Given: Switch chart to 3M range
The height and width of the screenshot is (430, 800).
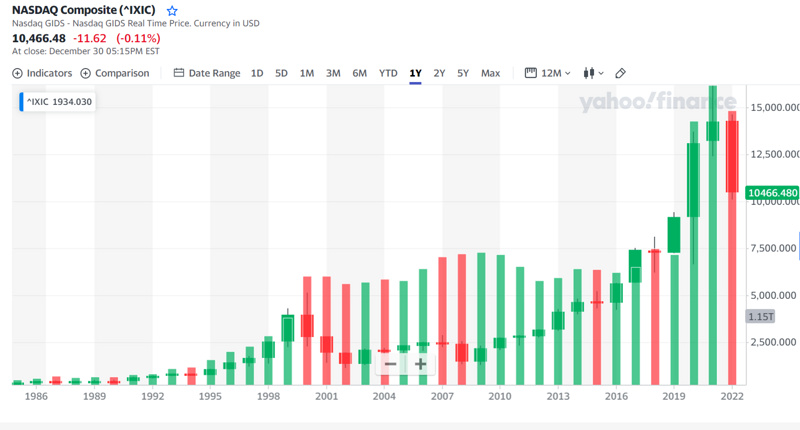Looking at the screenshot, I should (x=333, y=73).
